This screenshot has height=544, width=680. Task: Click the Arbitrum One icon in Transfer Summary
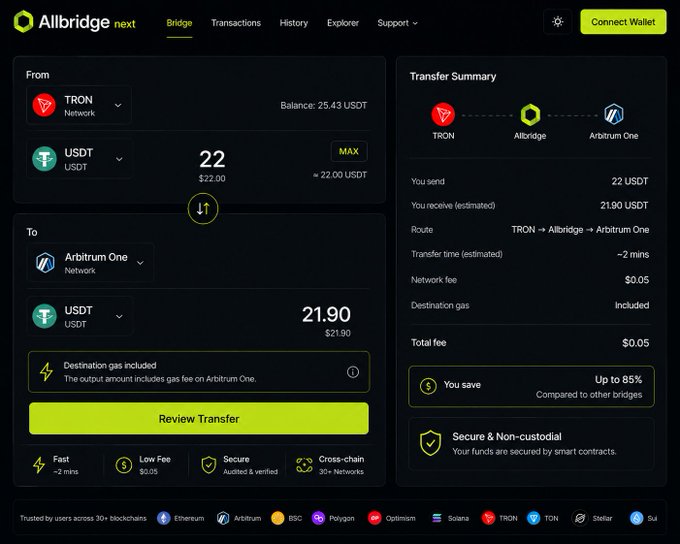click(614, 115)
